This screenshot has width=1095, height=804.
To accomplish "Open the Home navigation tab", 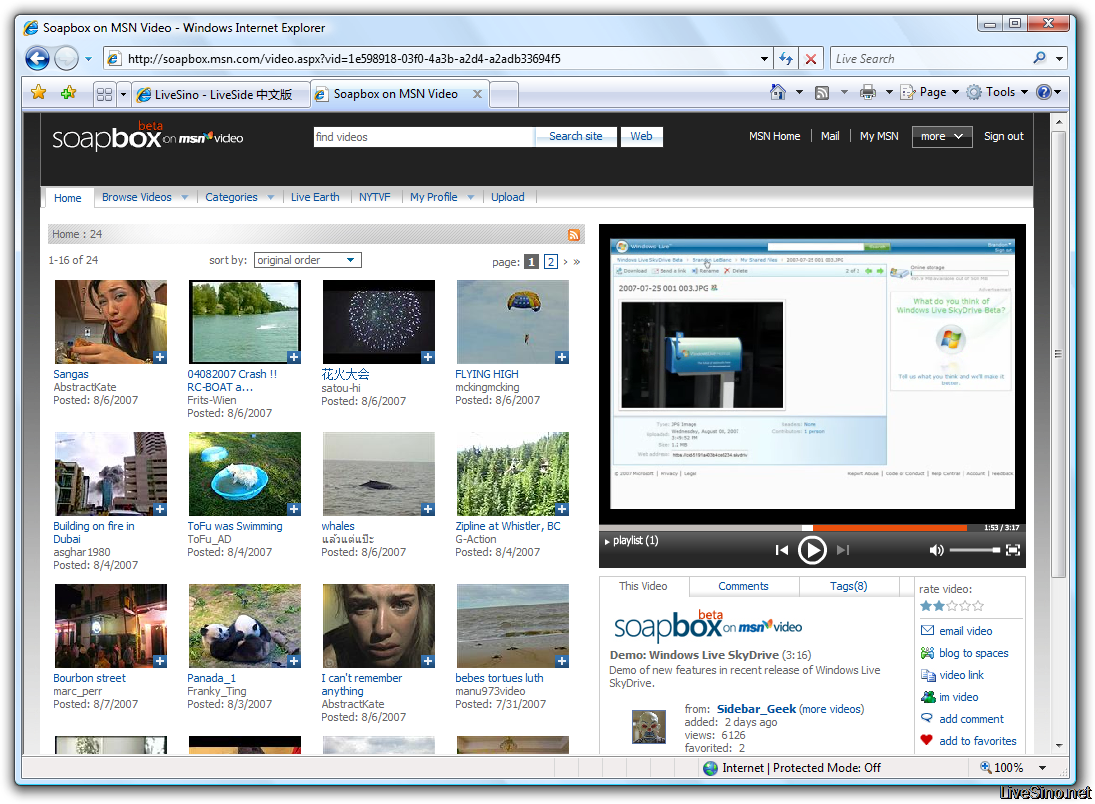I will pyautogui.click(x=68, y=198).
